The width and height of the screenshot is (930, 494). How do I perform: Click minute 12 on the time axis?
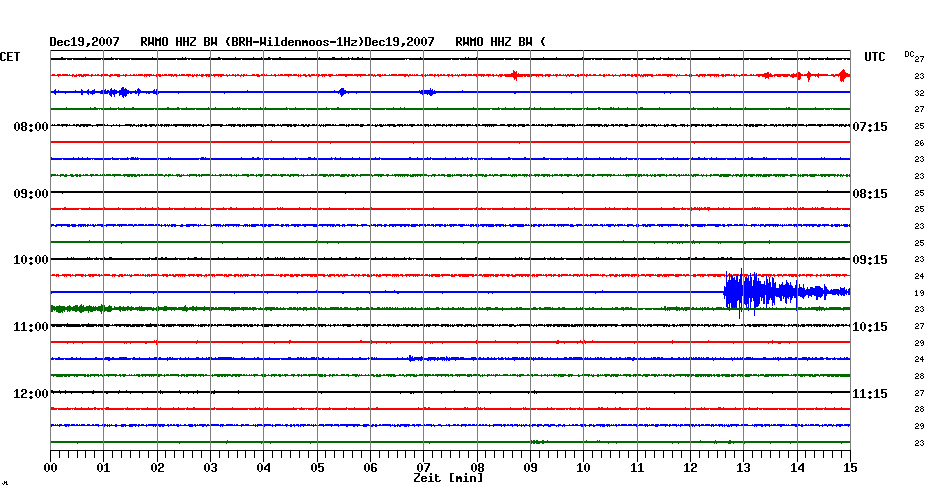tap(690, 468)
